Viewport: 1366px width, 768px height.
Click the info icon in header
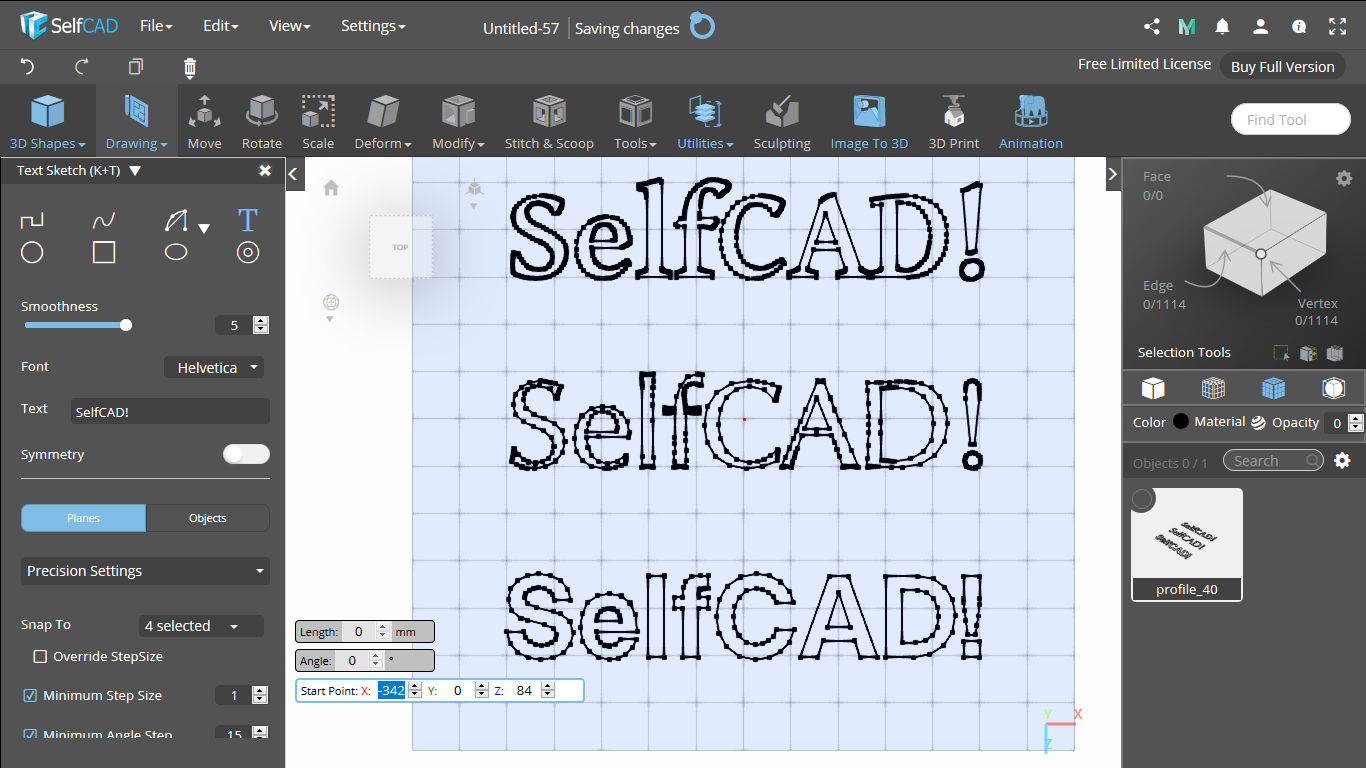(1299, 27)
